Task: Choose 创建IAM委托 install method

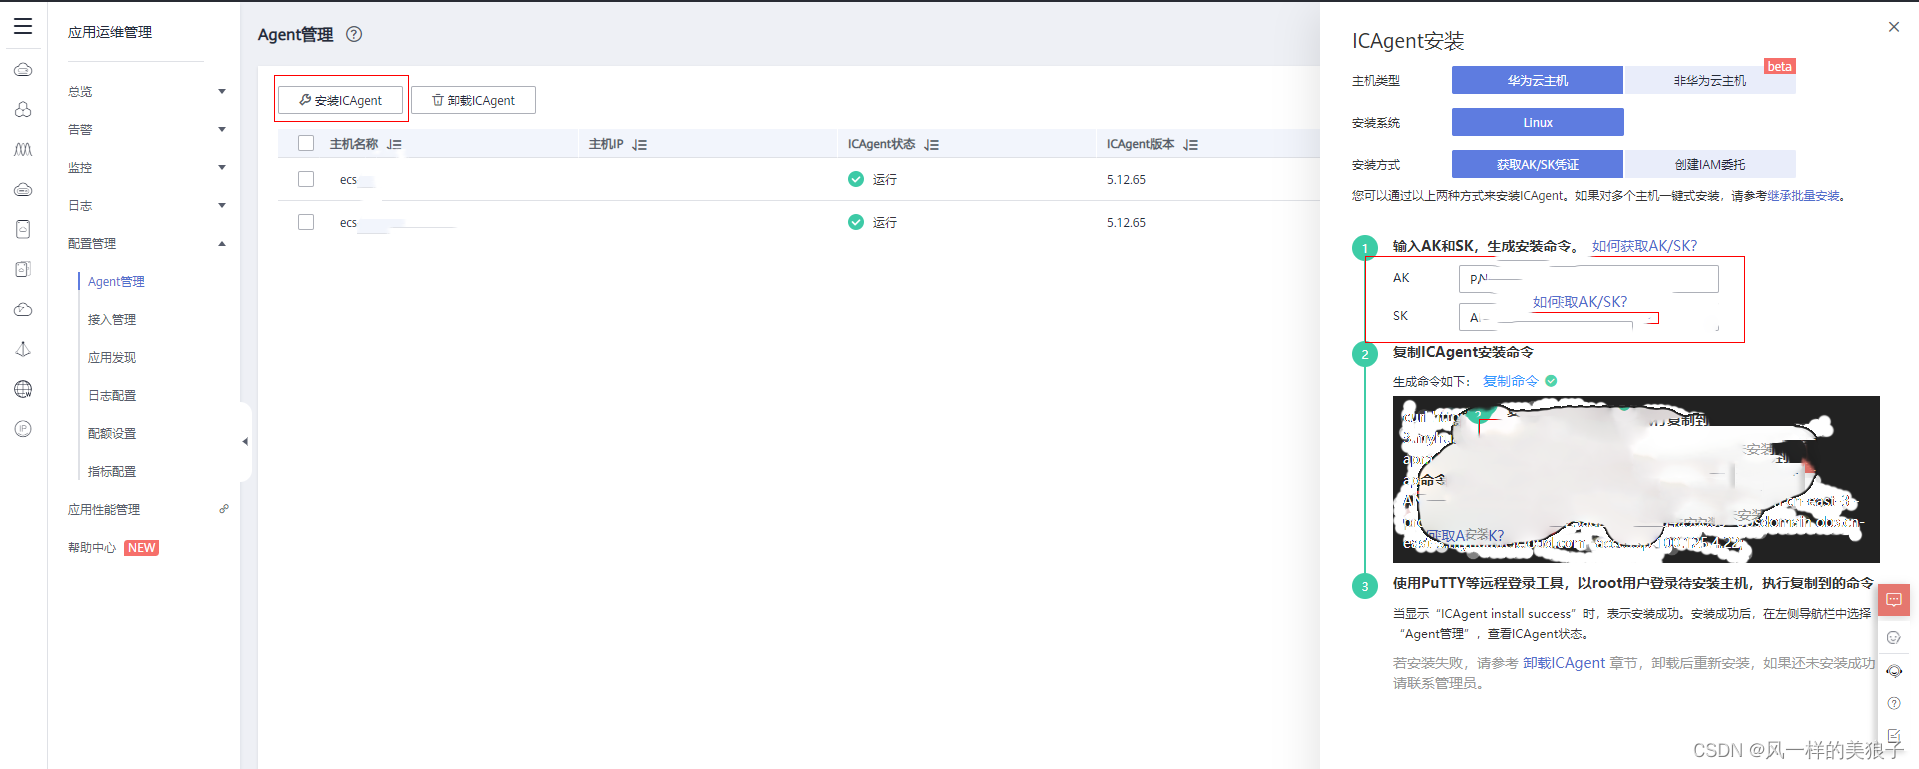Action: (x=1710, y=164)
